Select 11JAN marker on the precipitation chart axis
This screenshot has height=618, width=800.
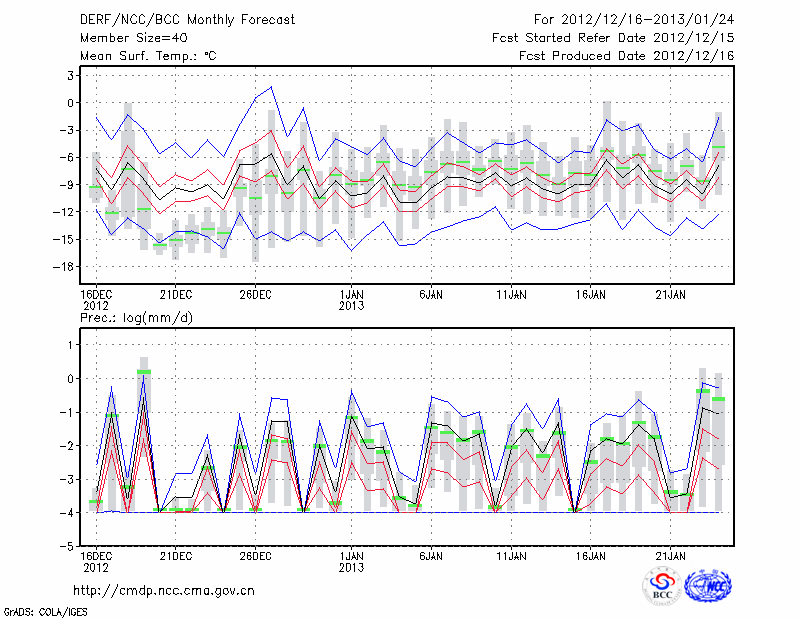tap(511, 555)
